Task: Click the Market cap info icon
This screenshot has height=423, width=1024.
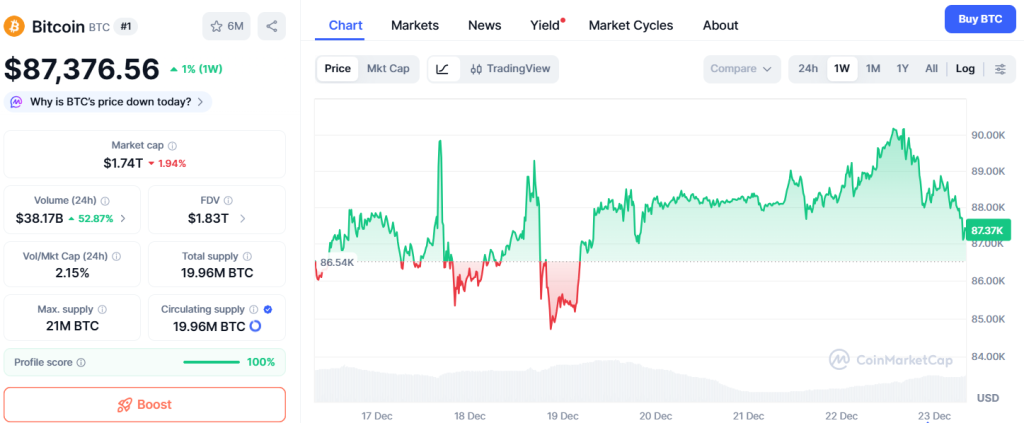Action: 172,146
